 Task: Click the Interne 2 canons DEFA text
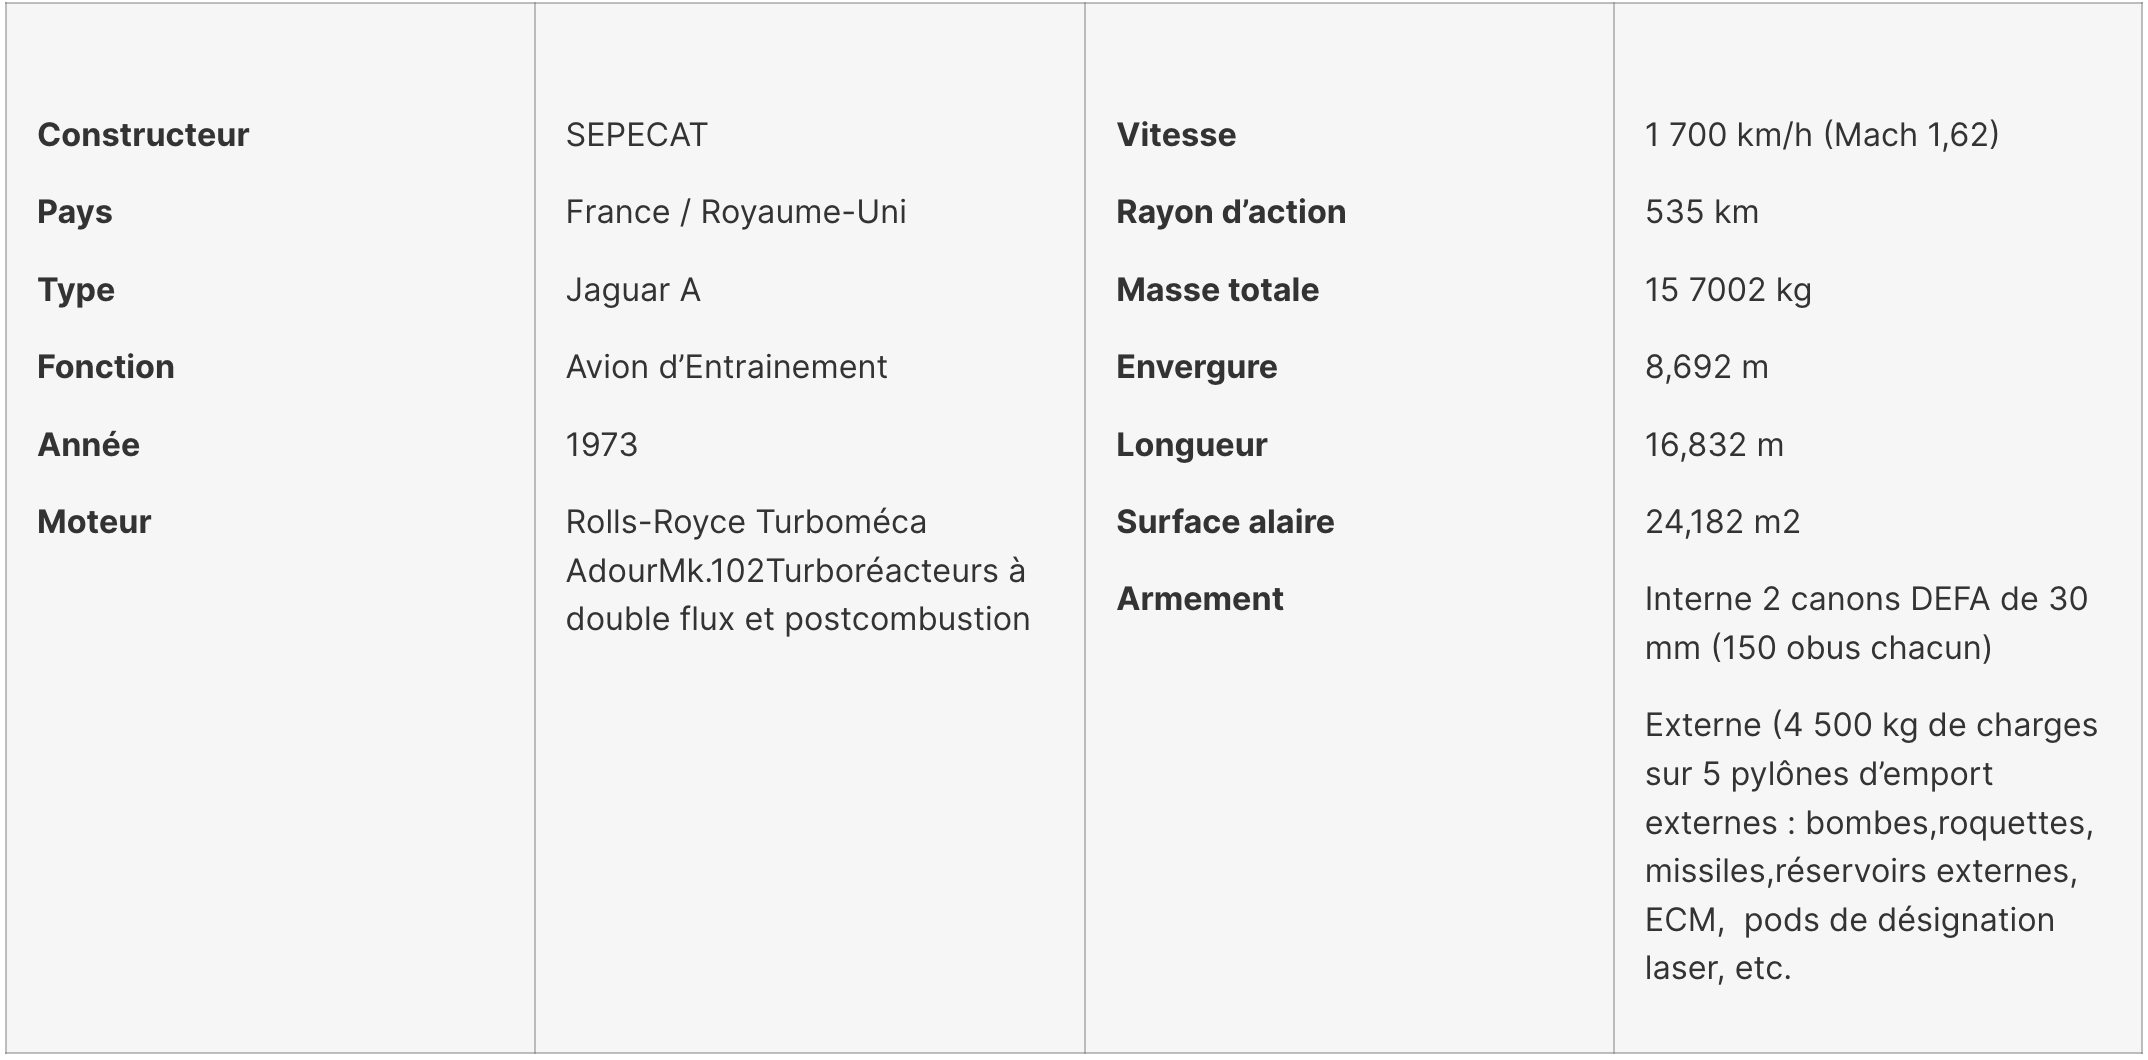[1865, 623]
